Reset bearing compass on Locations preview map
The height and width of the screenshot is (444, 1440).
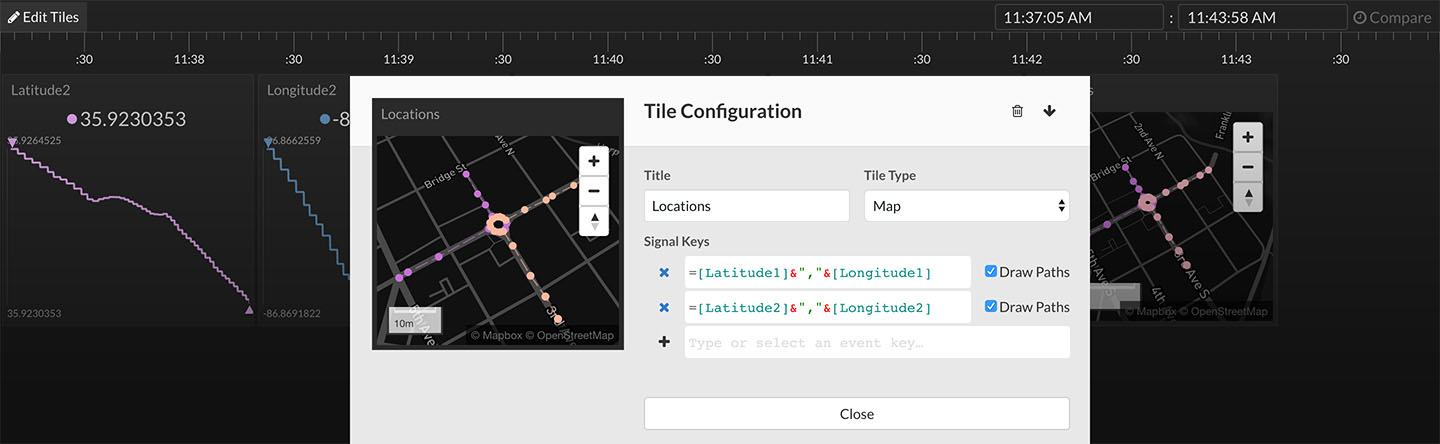pos(594,220)
